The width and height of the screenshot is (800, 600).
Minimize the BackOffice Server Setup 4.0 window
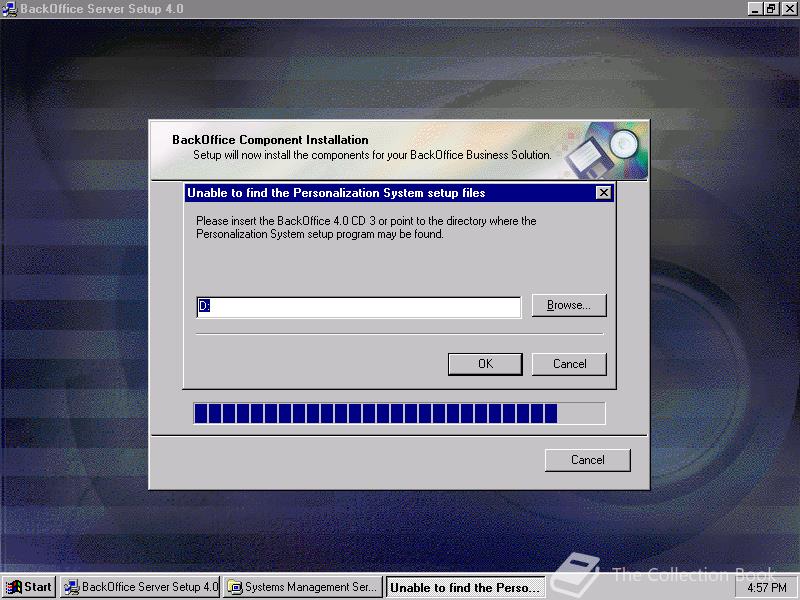click(x=755, y=9)
